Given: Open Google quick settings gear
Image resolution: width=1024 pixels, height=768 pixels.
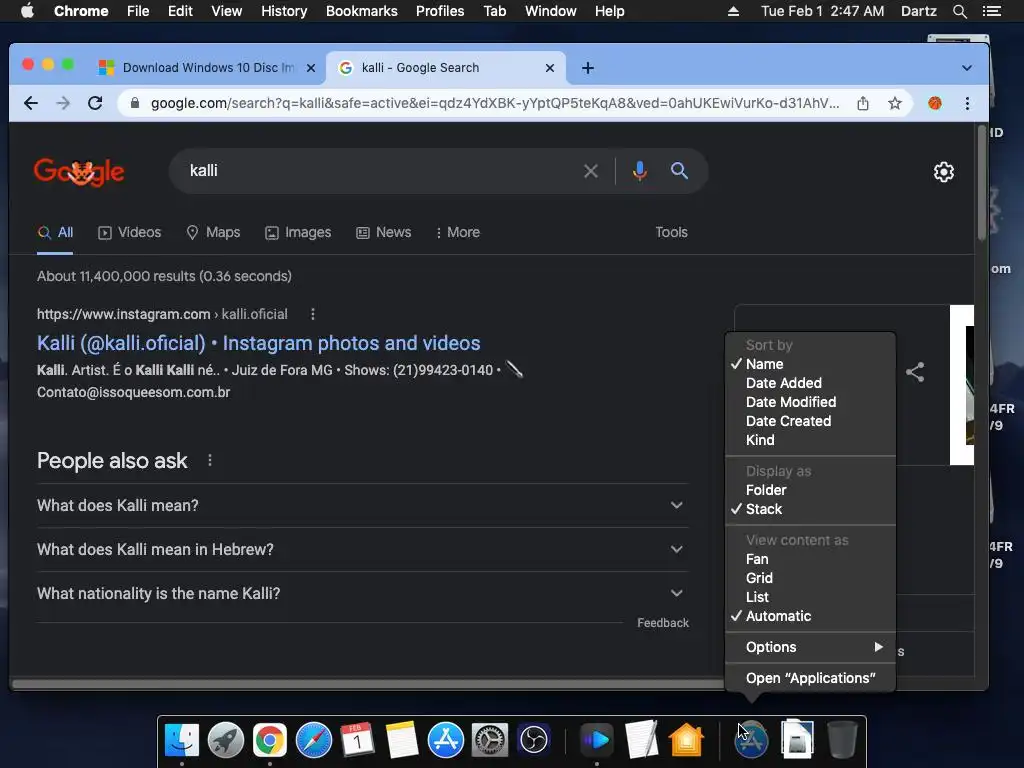Looking at the screenshot, I should coord(944,172).
